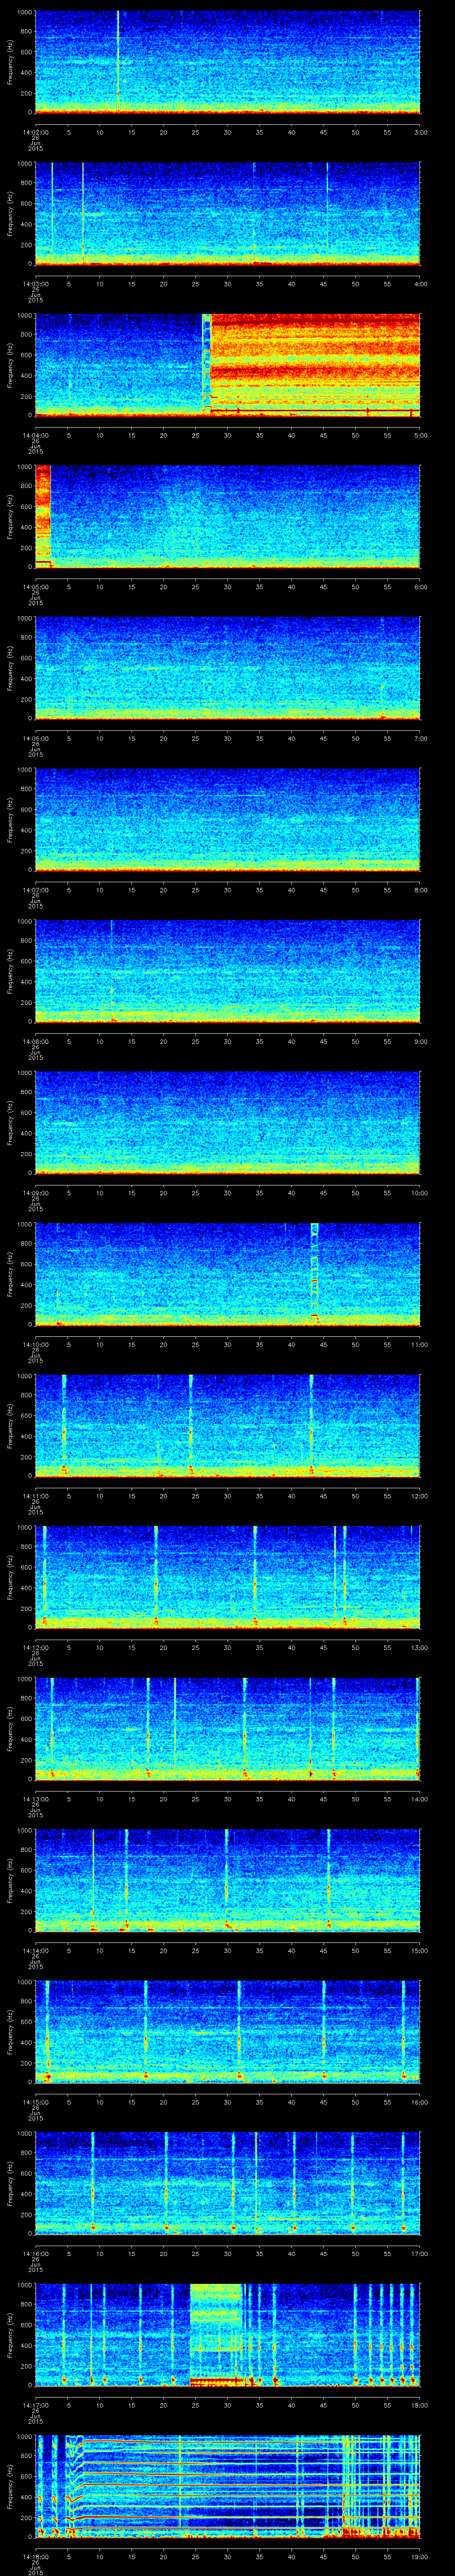The image size is (455, 2576).
Task: Select the spectrogram panel starting at 14:12:00
Action: click(227, 1577)
